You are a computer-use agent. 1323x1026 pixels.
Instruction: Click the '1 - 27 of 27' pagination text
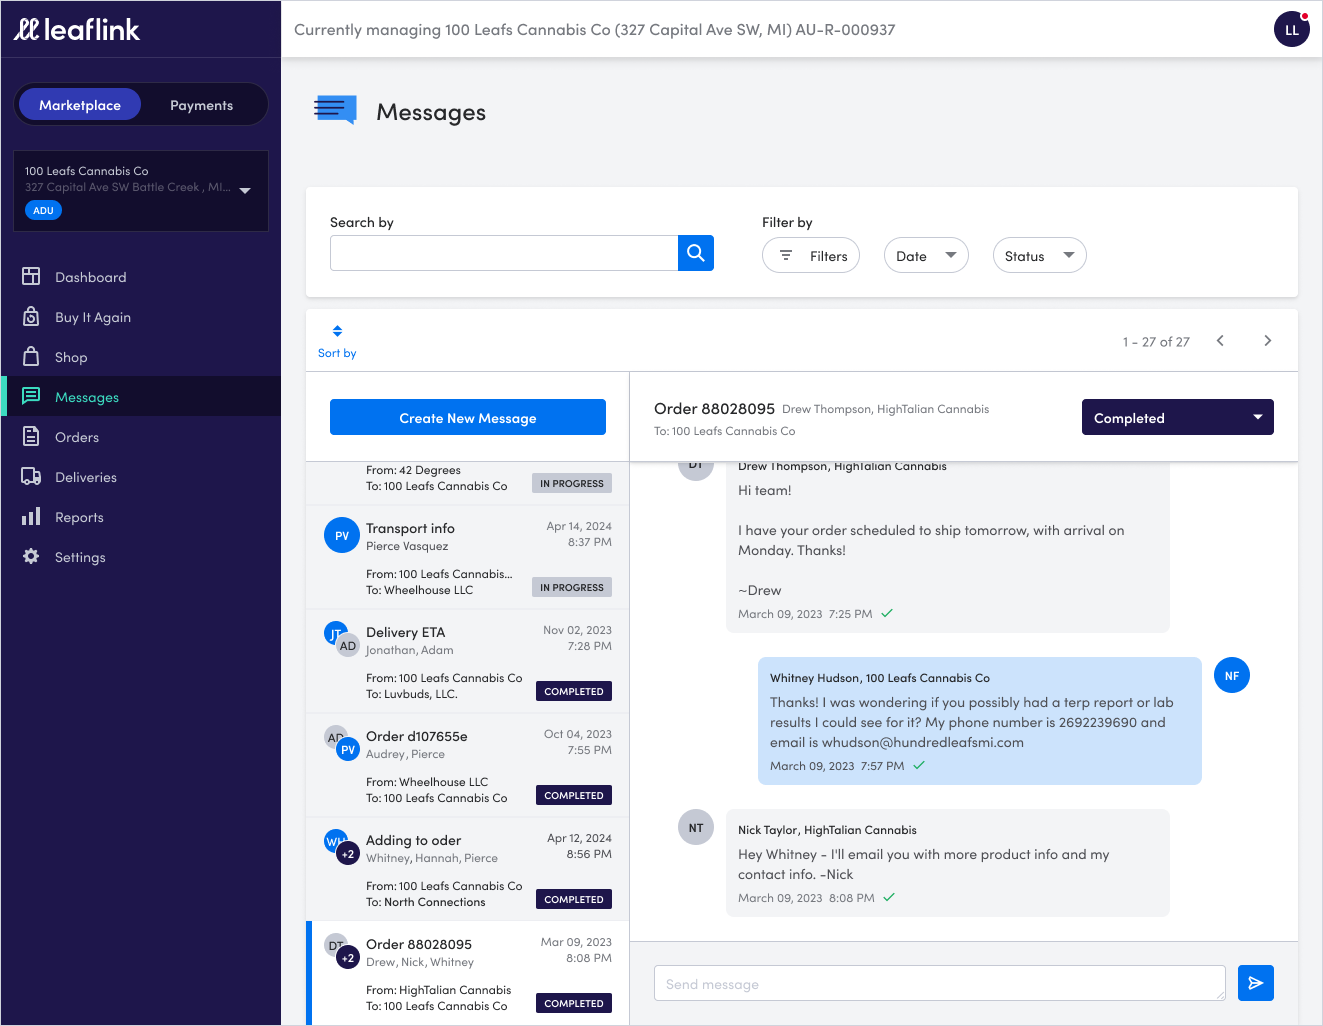click(1156, 342)
